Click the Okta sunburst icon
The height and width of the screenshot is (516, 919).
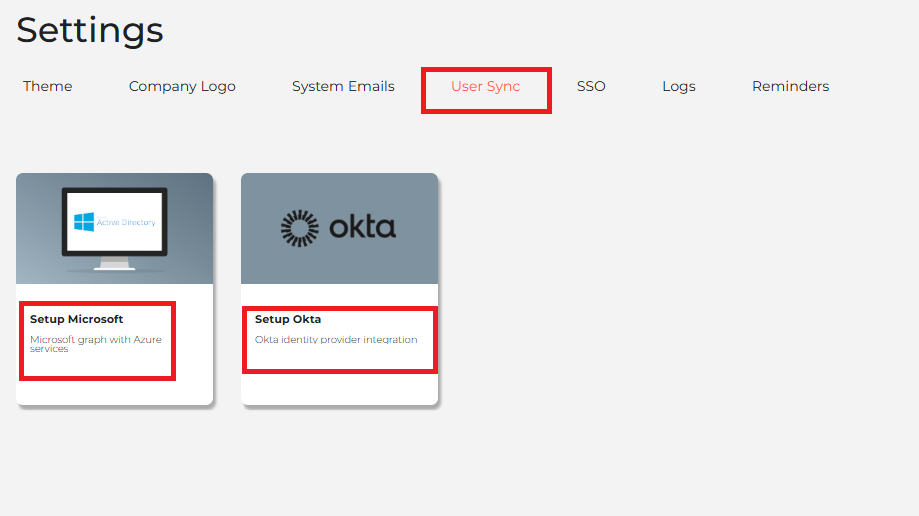pyautogui.click(x=299, y=228)
